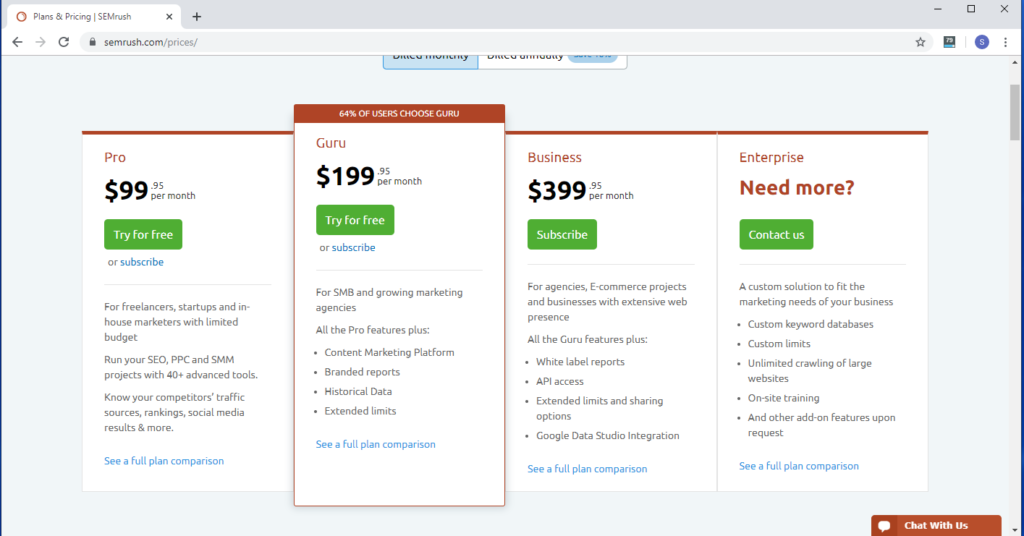Close the Plans & Pricing tab
Viewport: 1024px width, 536px height.
[x=169, y=16]
